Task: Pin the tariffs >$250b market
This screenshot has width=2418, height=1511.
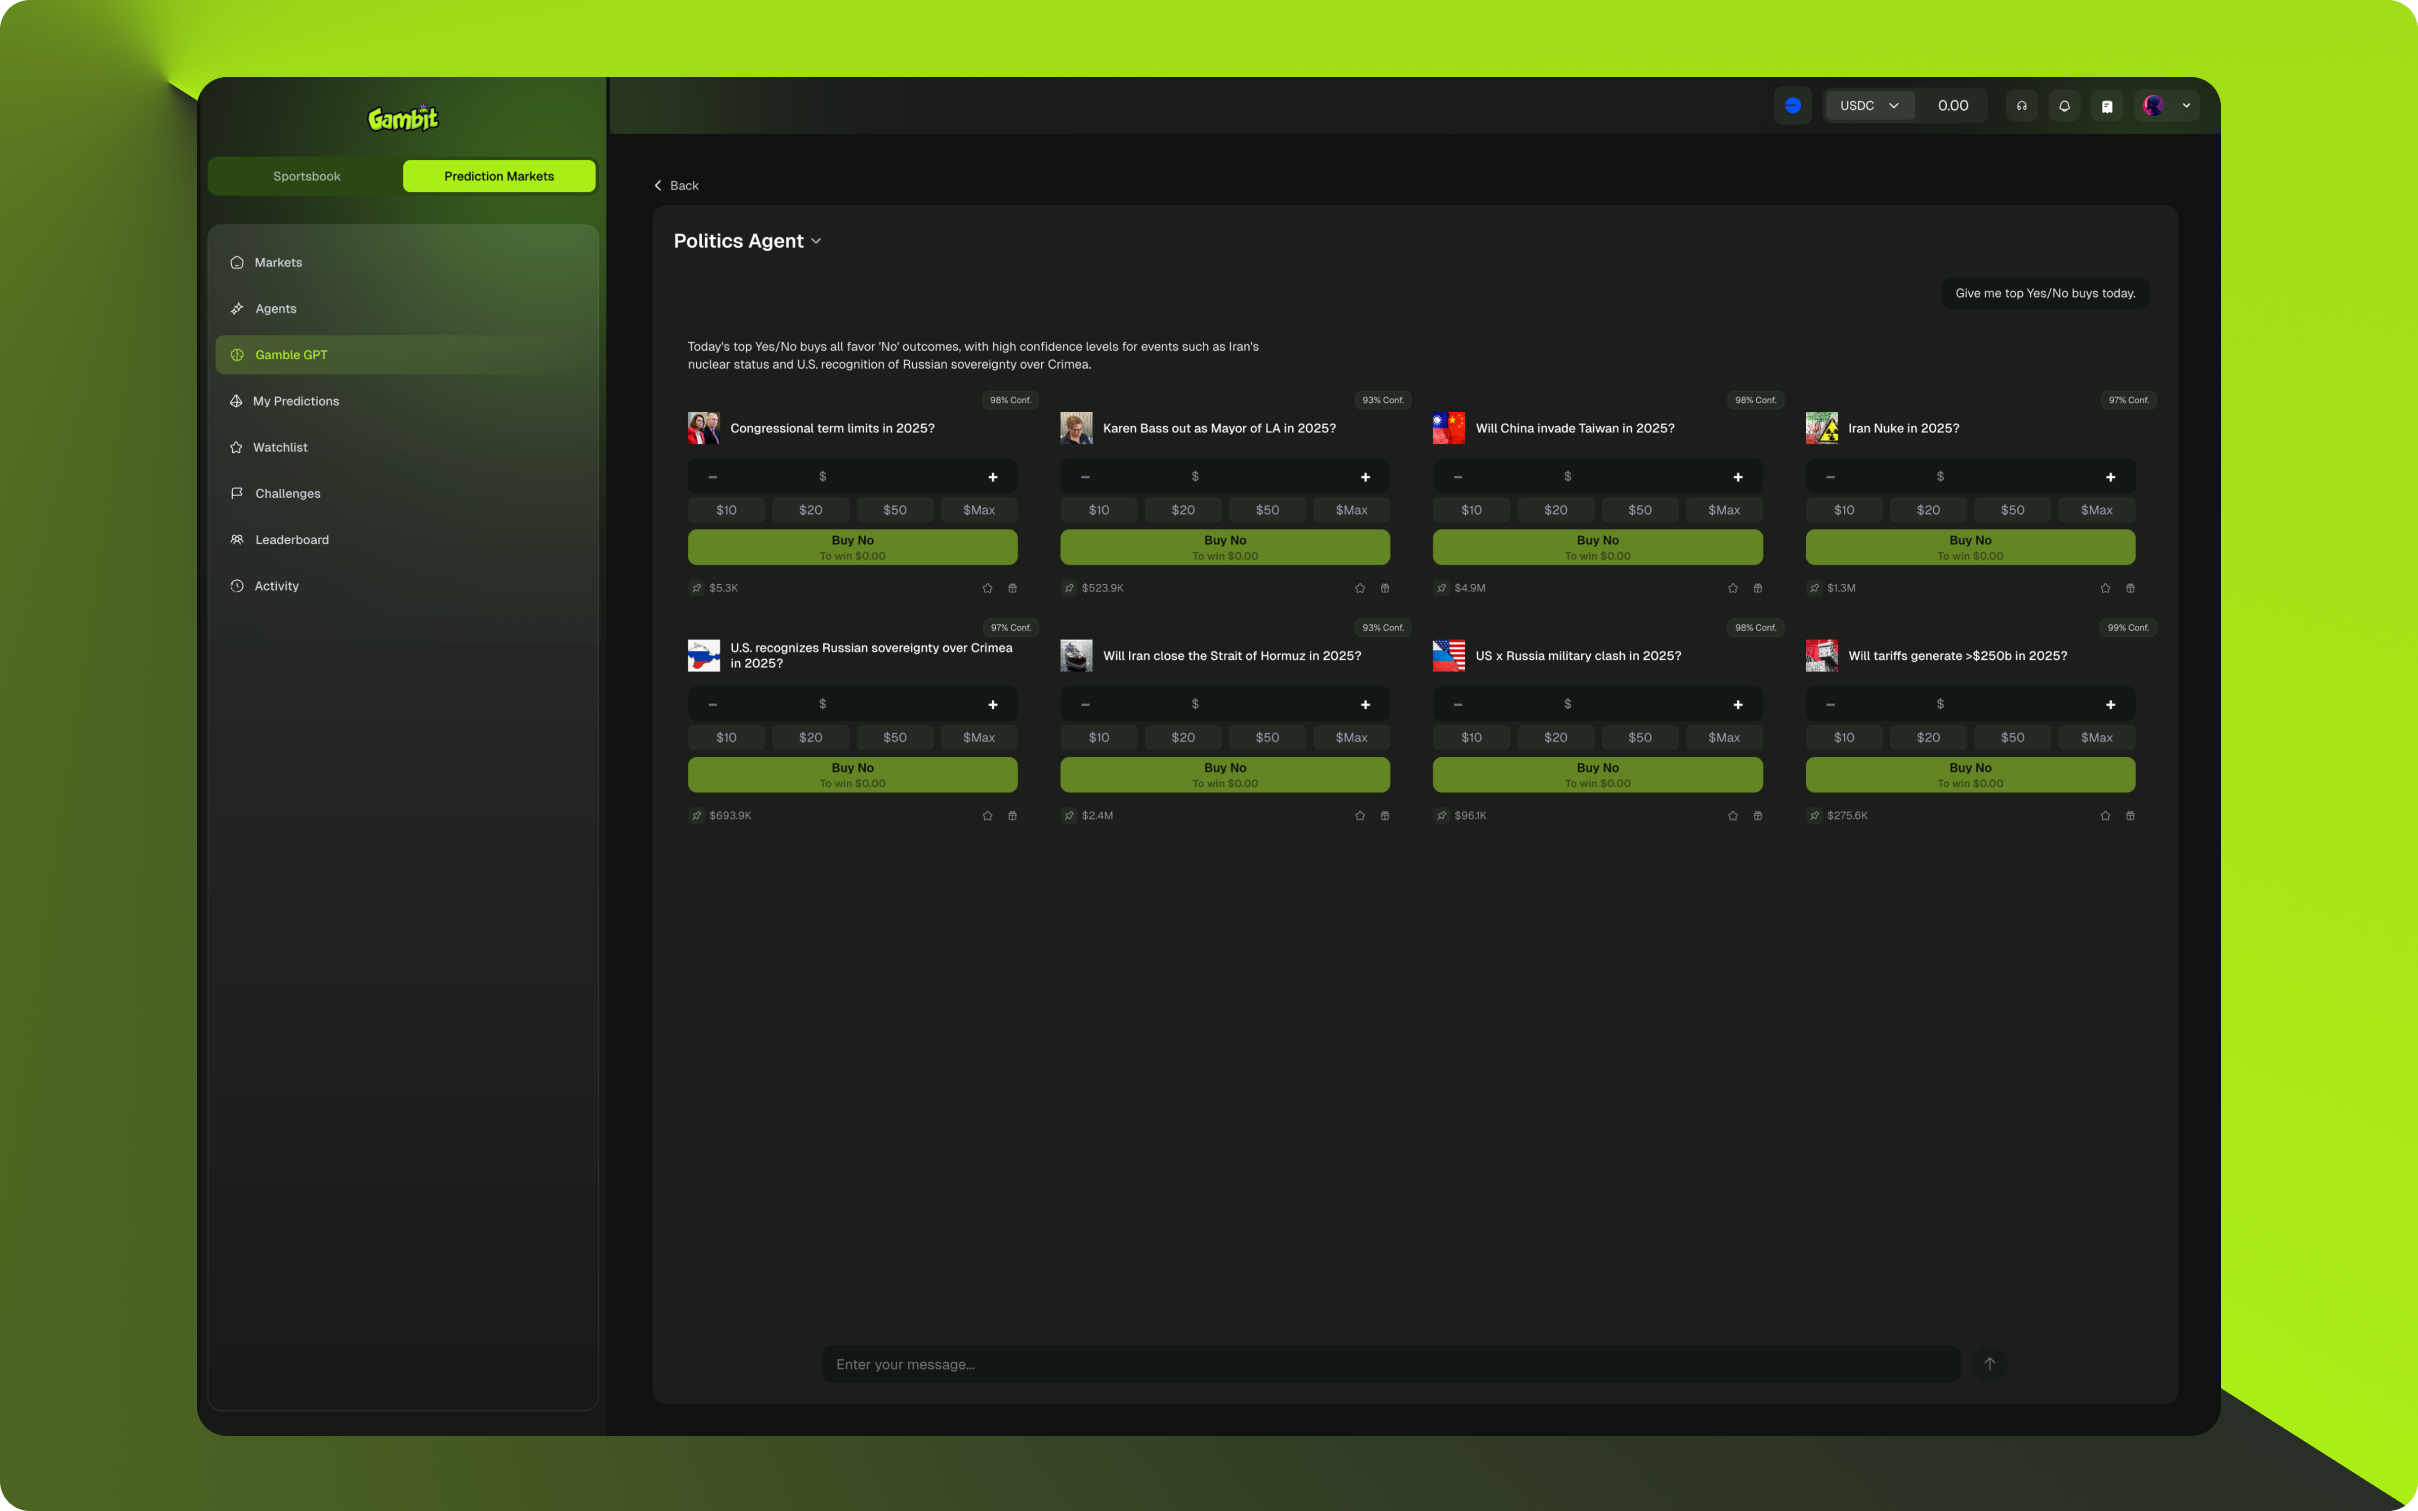Action: pyautogui.click(x=1814, y=816)
